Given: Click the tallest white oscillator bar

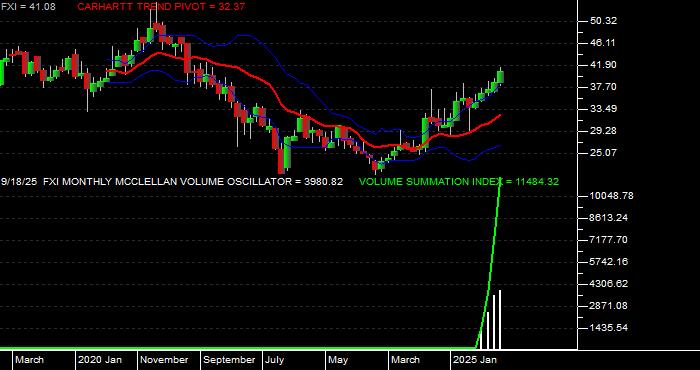Looking at the screenshot, I should 500,319.
